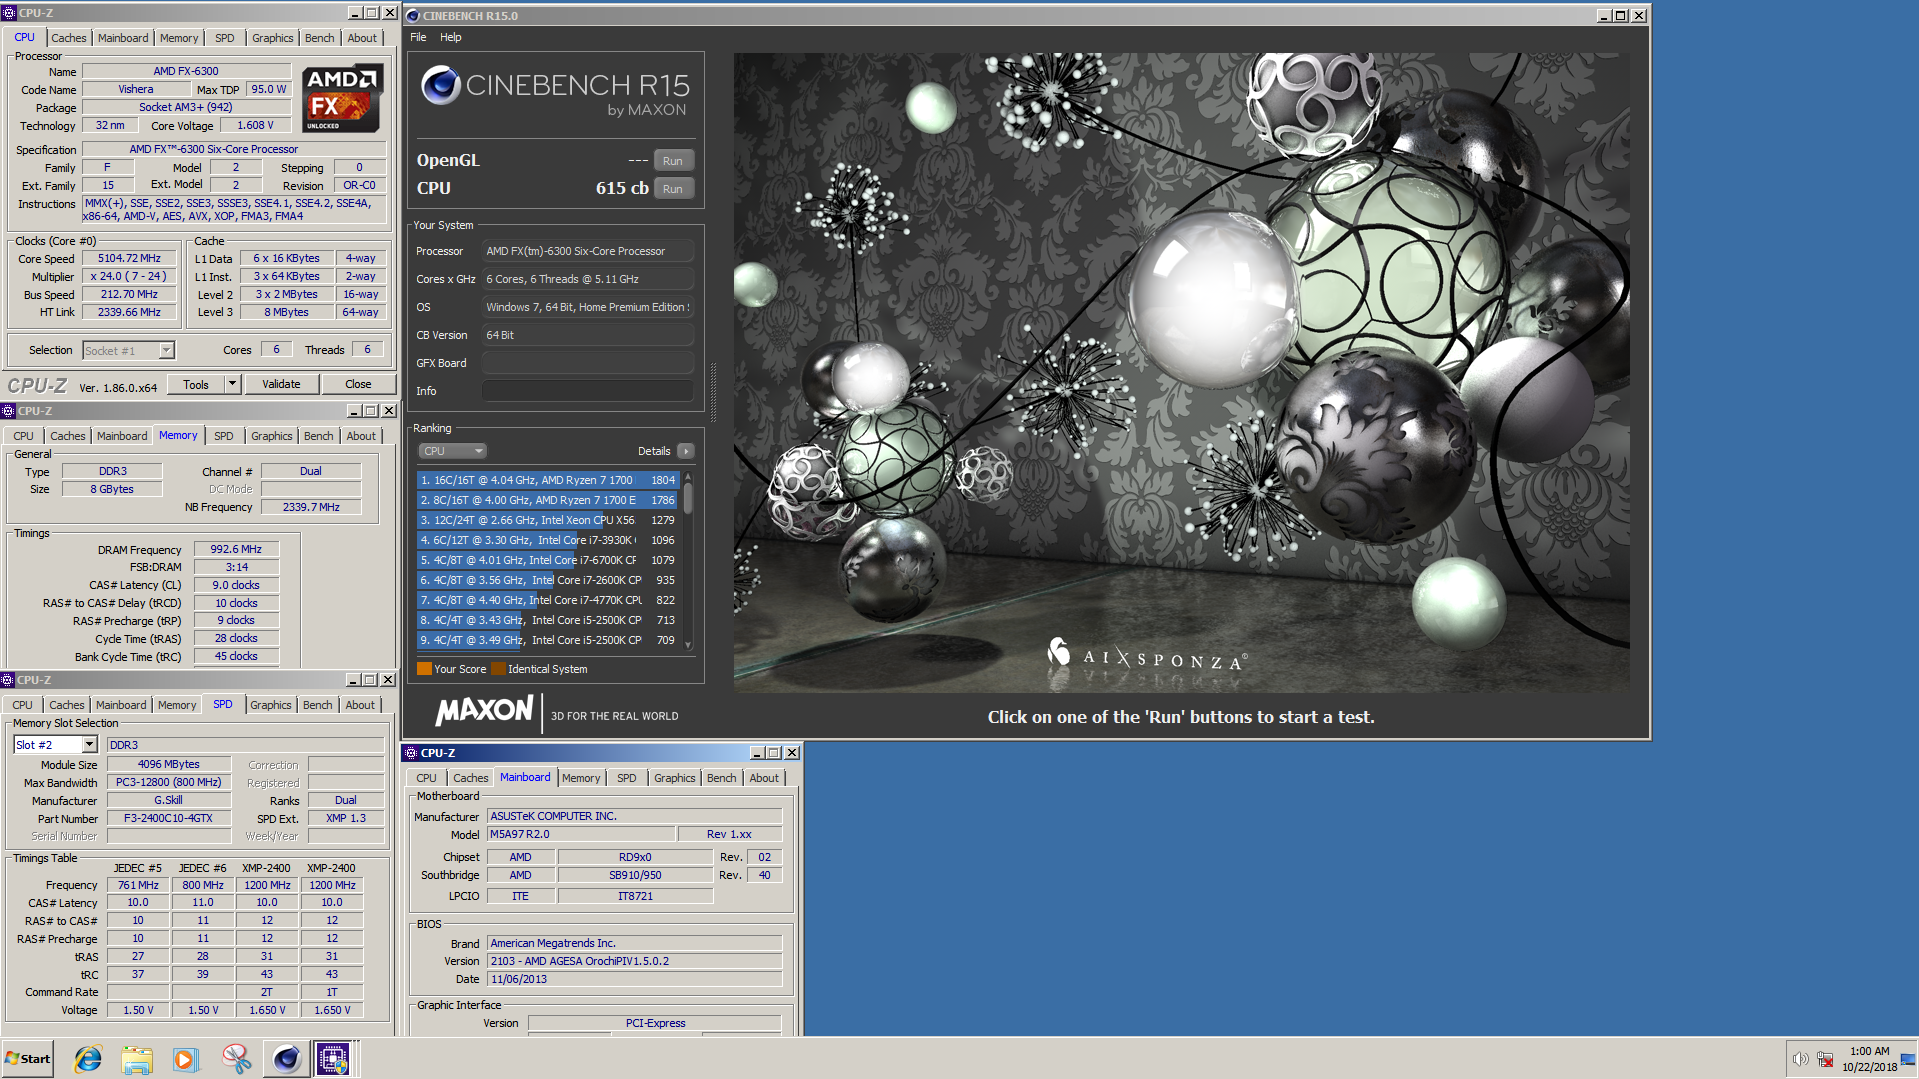Open SPD tab in Mainboard CPU-Z window
Screen dimensions: 1919x1079
pyautogui.click(x=627, y=778)
